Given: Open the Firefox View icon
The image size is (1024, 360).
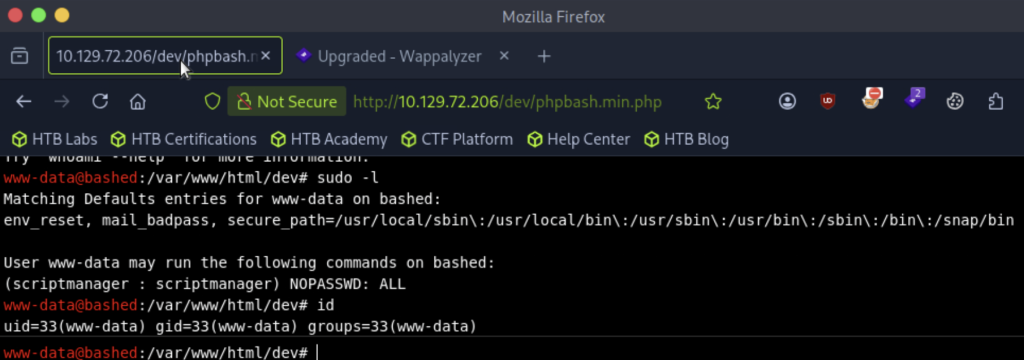Looking at the screenshot, I should tap(20, 56).
